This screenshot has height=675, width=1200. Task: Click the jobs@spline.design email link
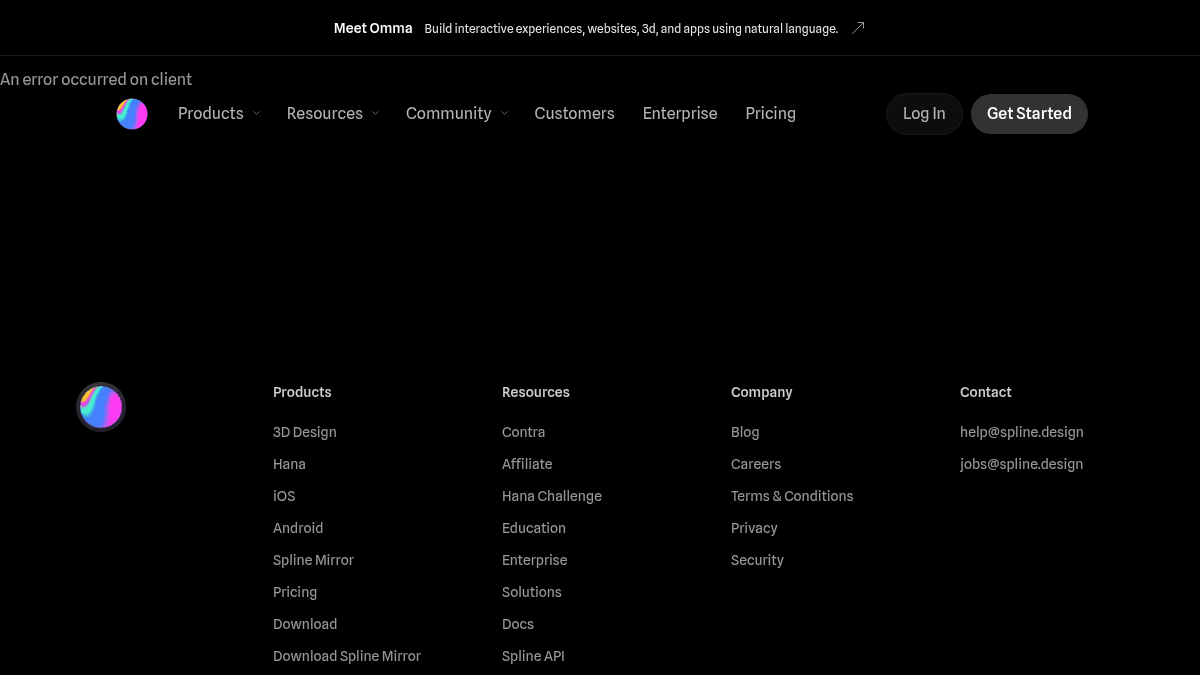1022,464
